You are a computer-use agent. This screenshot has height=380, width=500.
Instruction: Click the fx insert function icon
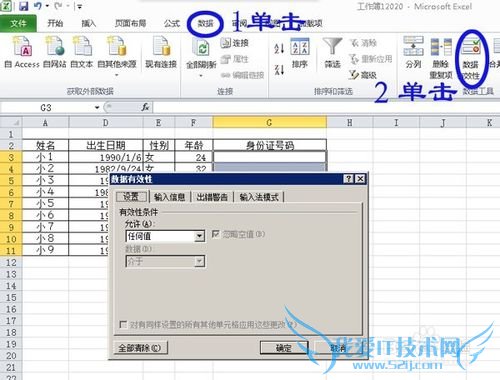coord(146,107)
